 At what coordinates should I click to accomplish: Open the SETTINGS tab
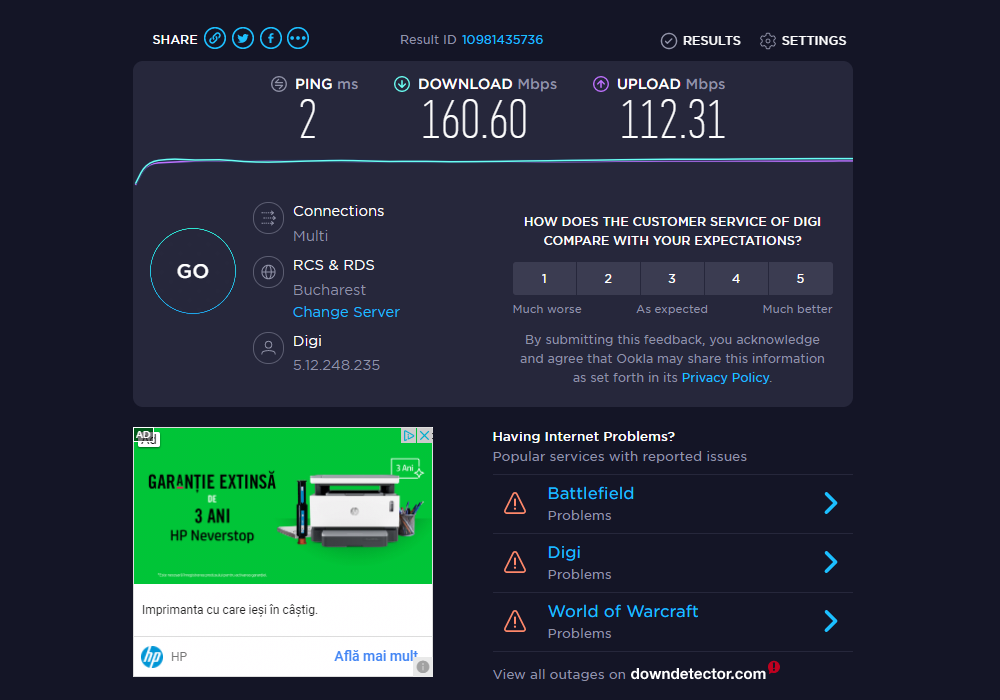(x=803, y=41)
